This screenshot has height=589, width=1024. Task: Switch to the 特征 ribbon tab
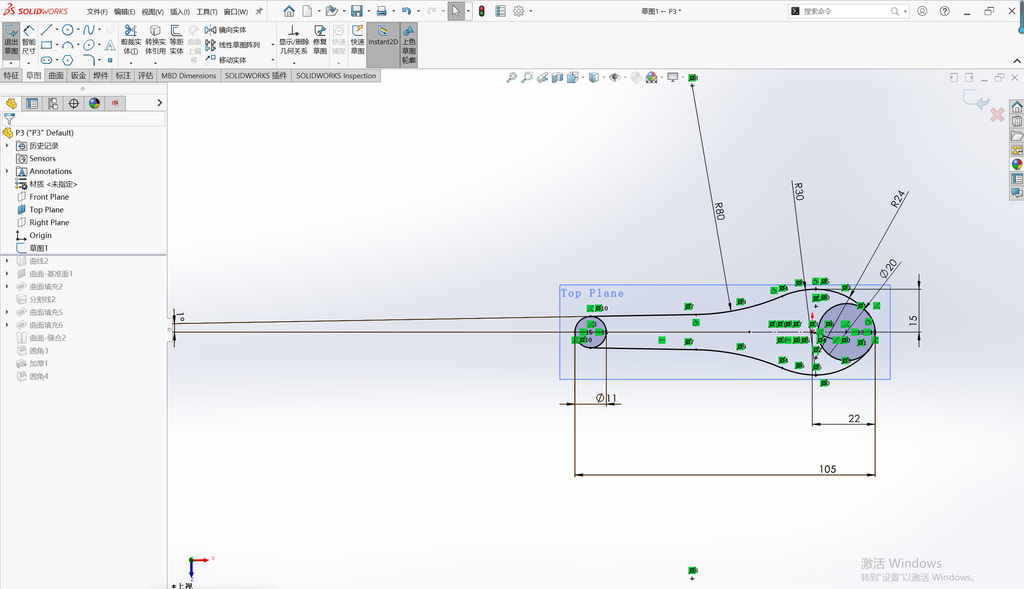[x=11, y=76]
